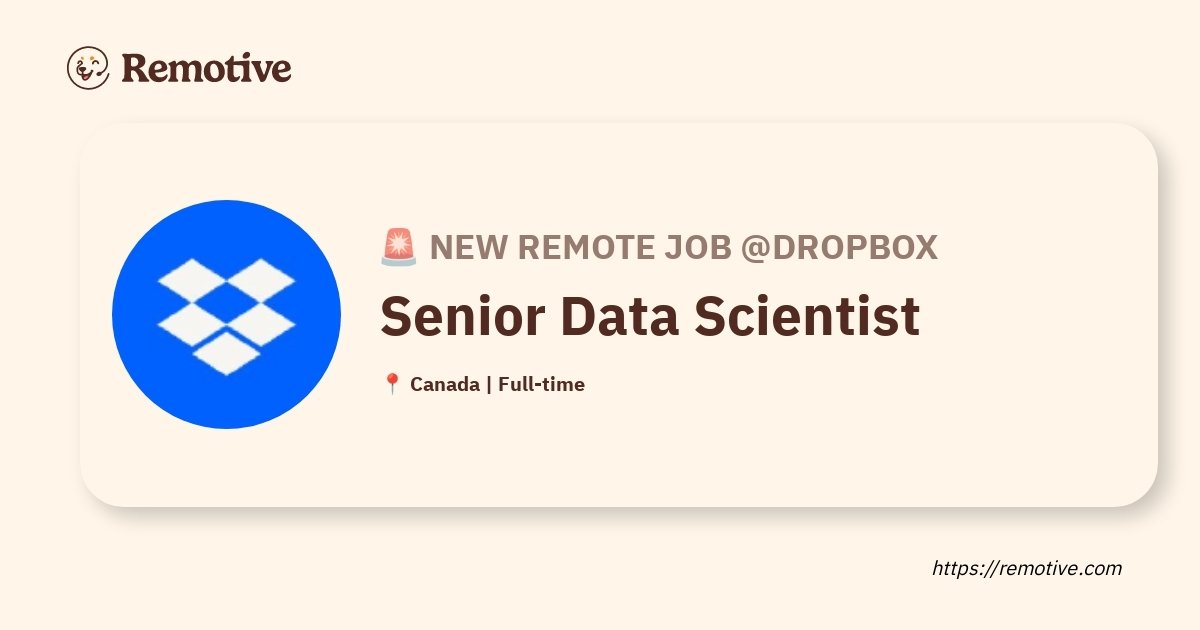
Task: Click the separator between Canada and Full-time
Action: pos(489,384)
